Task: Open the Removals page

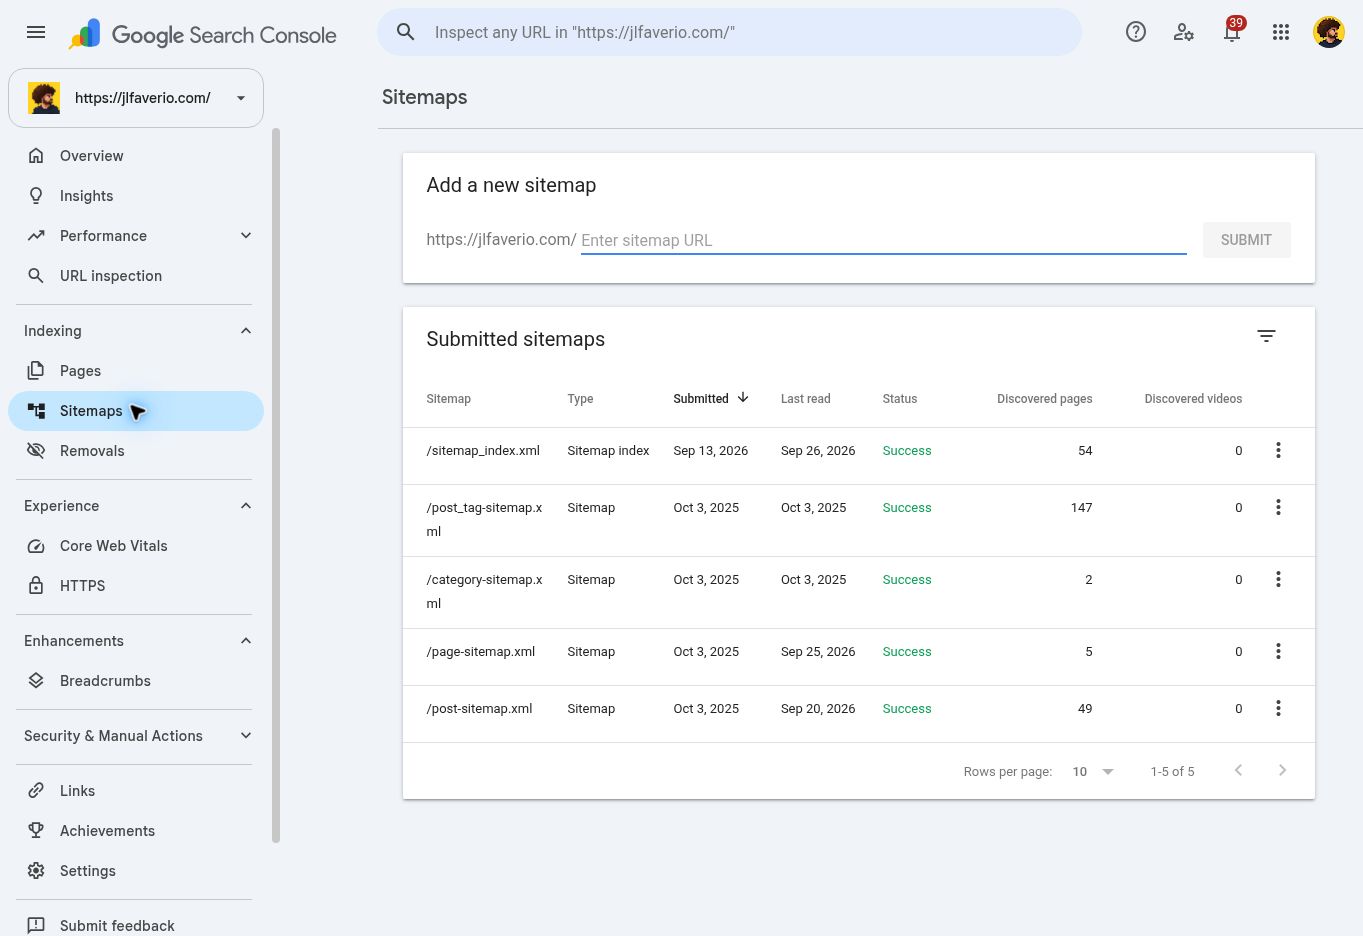Action: (x=136, y=451)
